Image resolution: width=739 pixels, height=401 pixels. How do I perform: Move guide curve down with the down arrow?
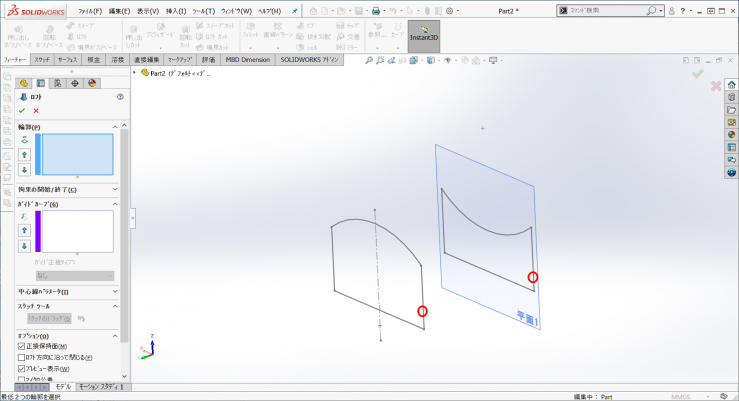click(x=24, y=245)
